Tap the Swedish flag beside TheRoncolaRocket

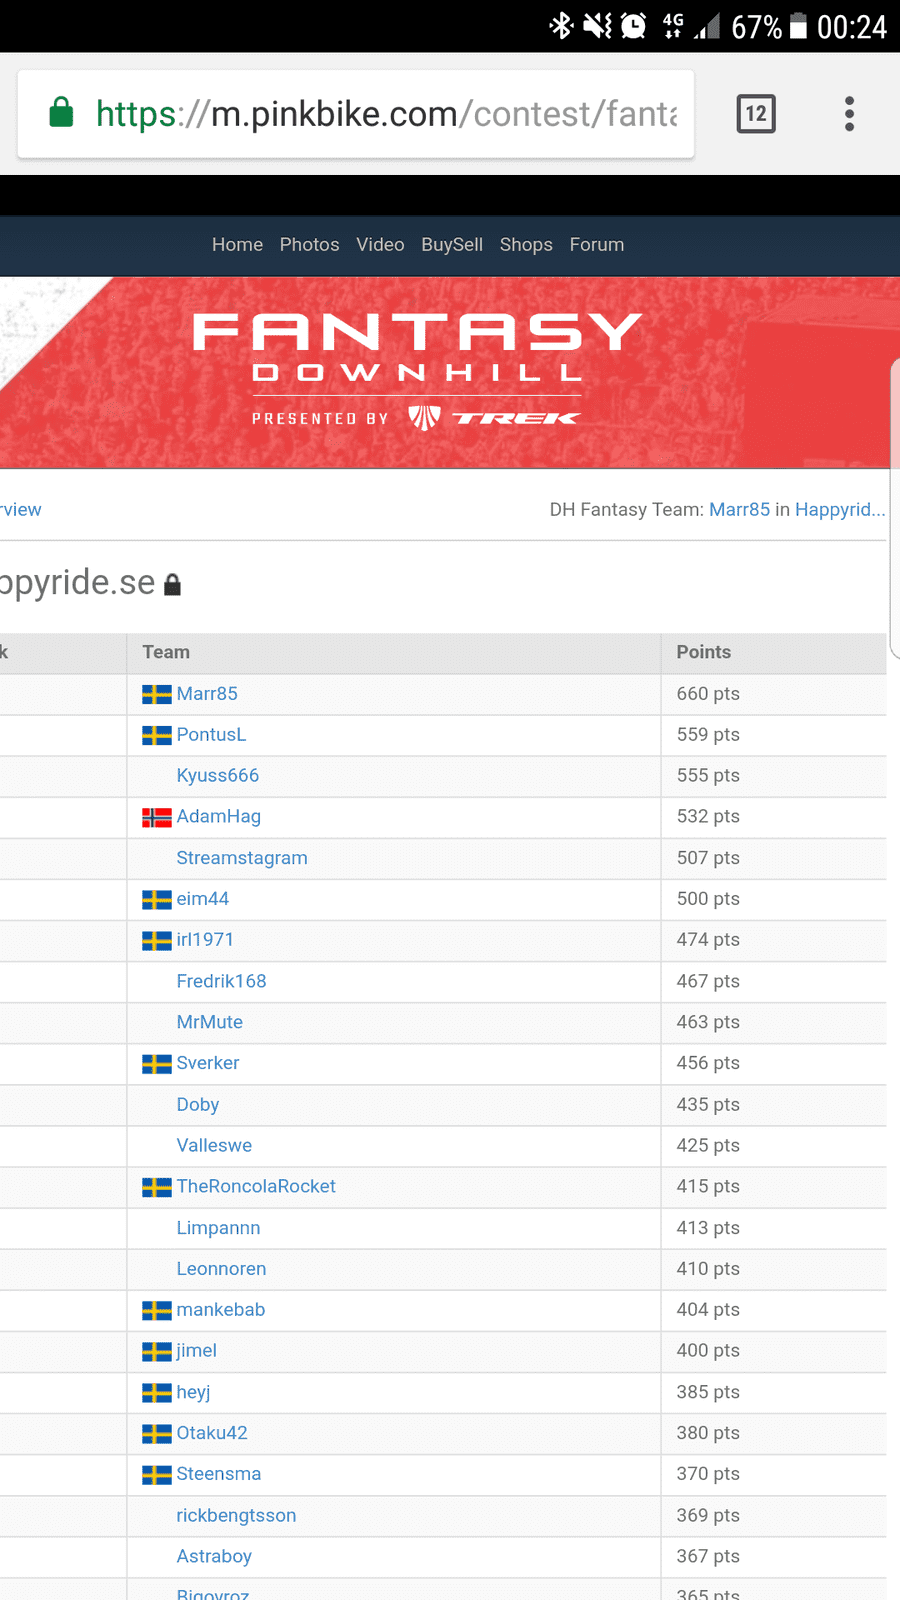[157, 1187]
